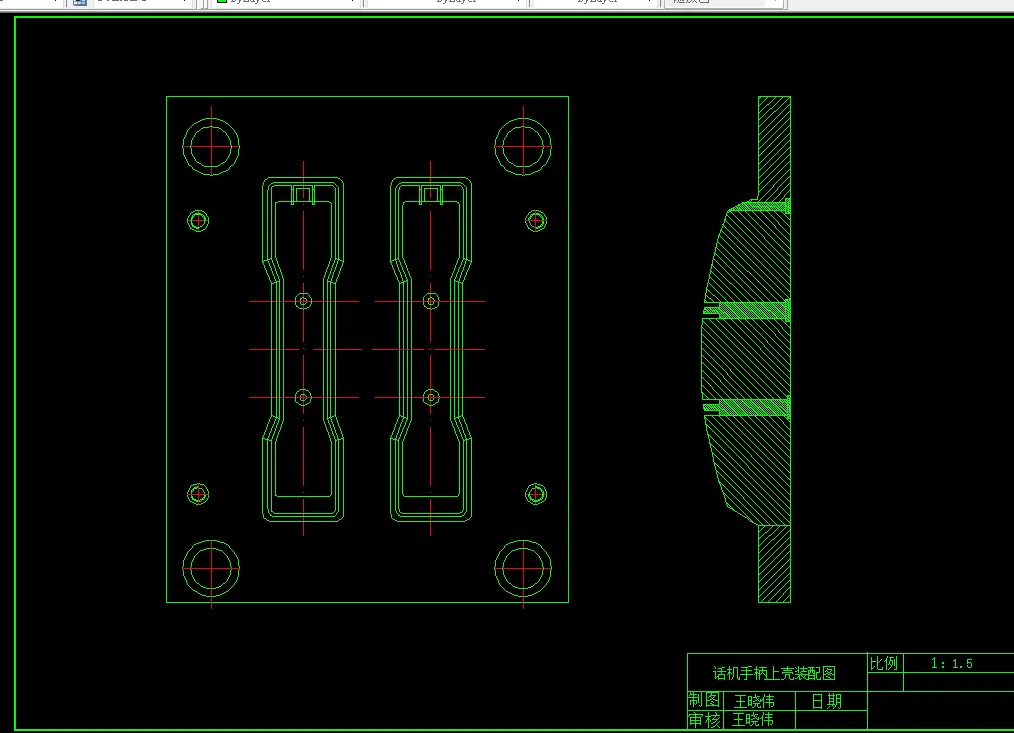
Task: Pick the lower pin circle in the left cavity
Action: click(303, 397)
